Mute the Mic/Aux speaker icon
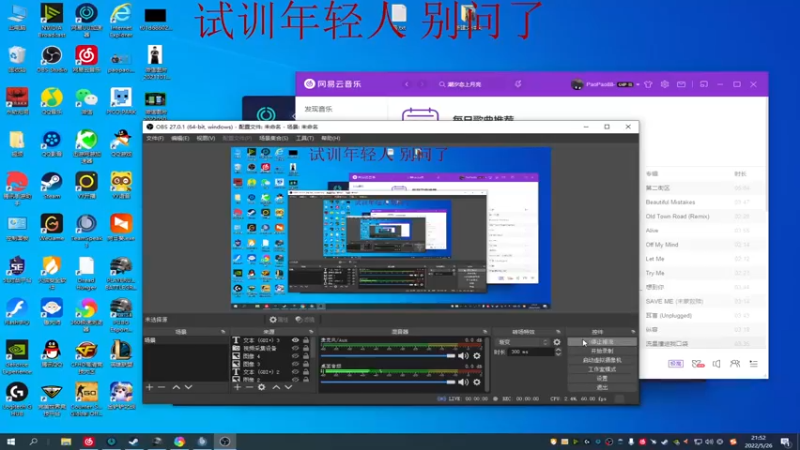Screen dimensions: 800x450 click(463, 356)
